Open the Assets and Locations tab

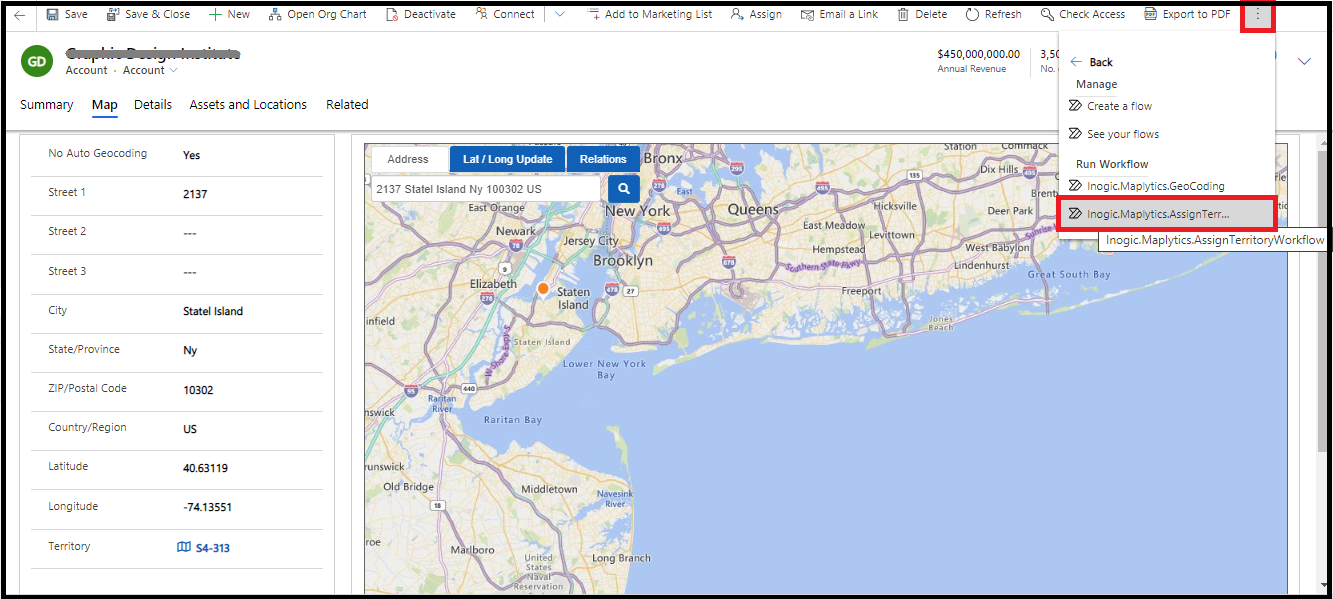(248, 104)
